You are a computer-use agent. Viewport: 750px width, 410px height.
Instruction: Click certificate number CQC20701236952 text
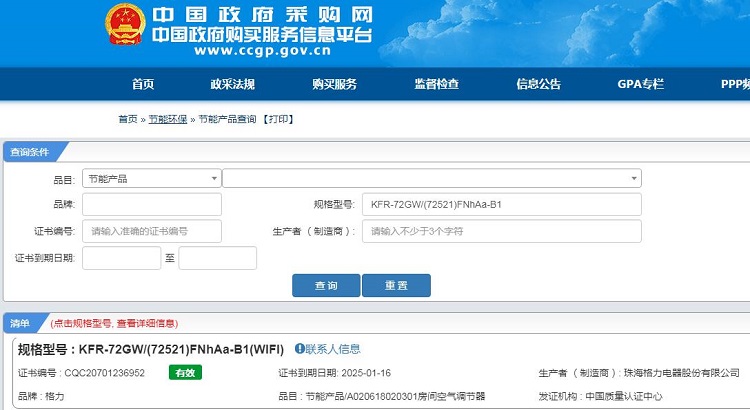[x=104, y=373]
